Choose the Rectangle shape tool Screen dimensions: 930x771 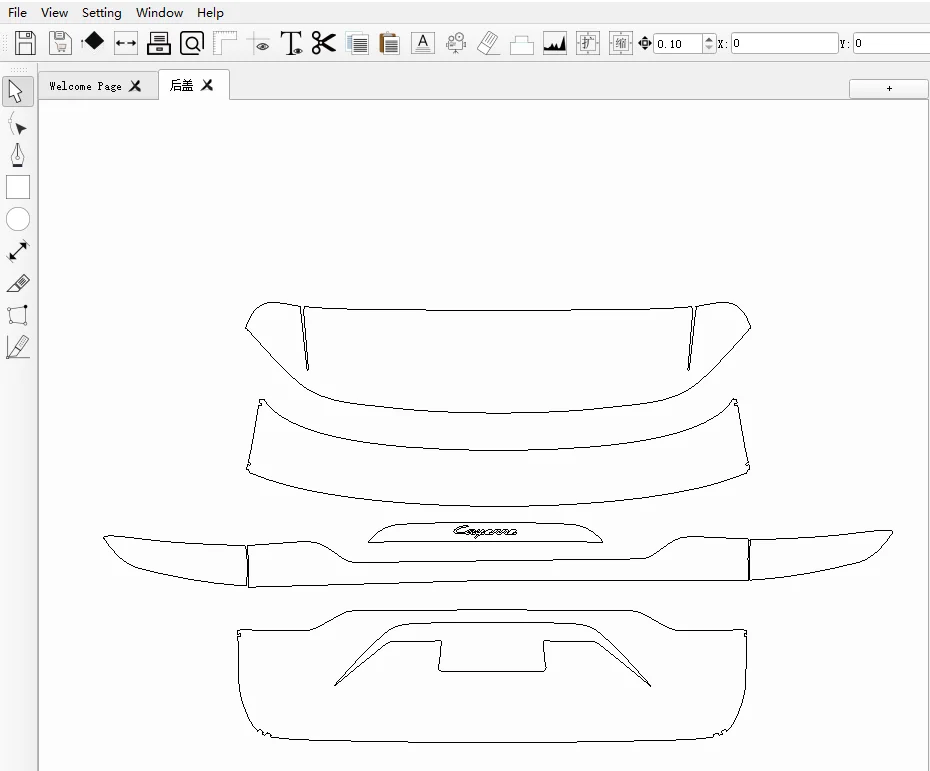click(18, 187)
